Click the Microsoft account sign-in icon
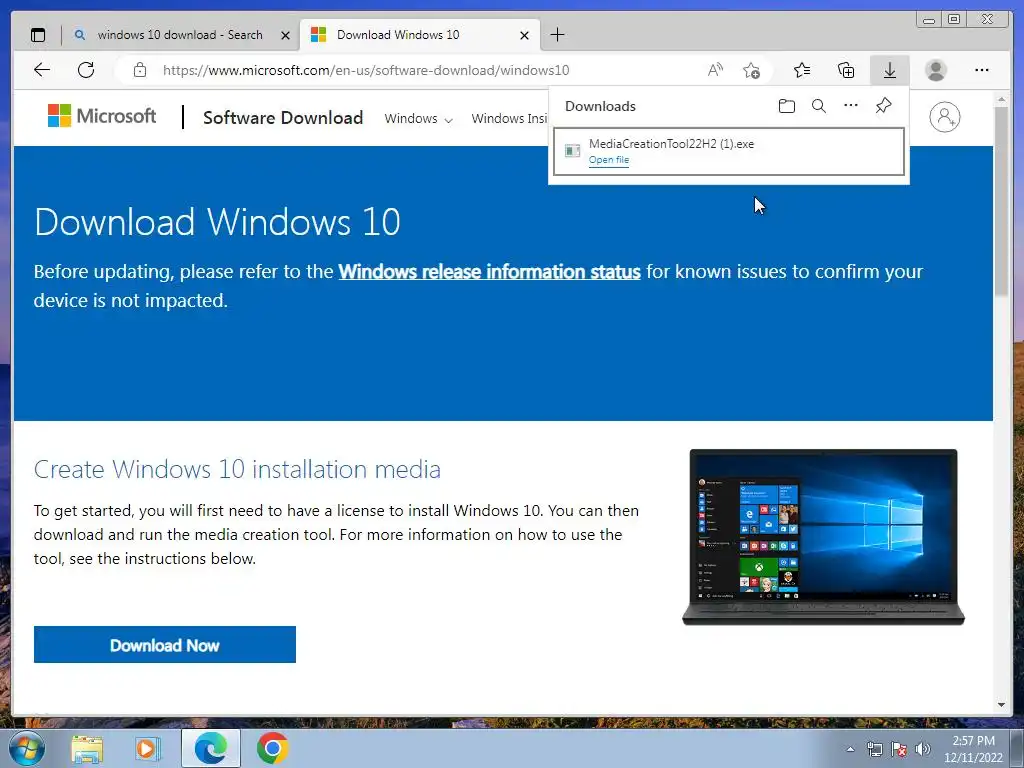The width and height of the screenshot is (1024, 768). tap(944, 117)
